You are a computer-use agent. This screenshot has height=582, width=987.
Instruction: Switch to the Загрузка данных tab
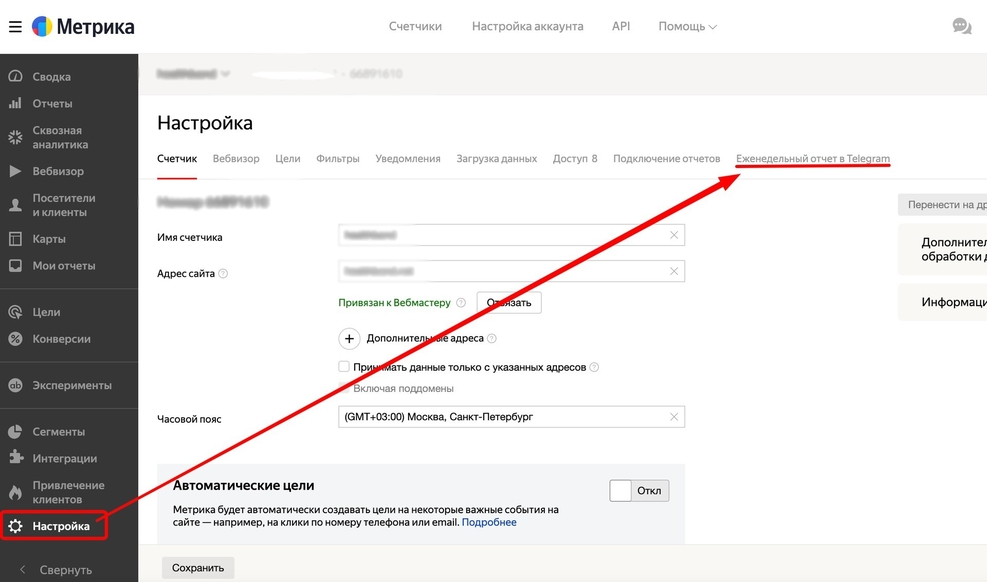[497, 159]
